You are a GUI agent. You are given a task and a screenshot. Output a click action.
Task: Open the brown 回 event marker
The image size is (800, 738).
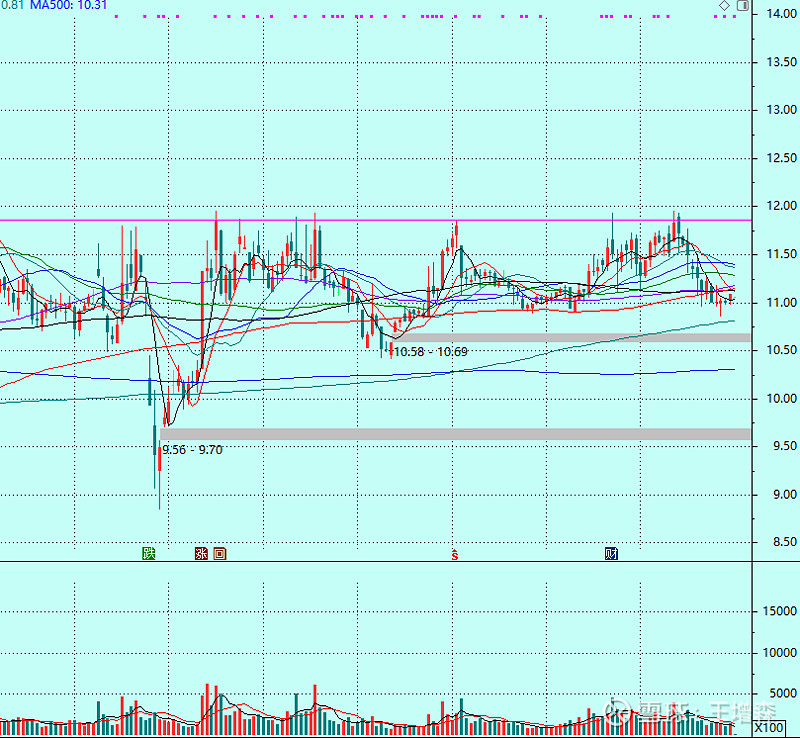click(220, 553)
